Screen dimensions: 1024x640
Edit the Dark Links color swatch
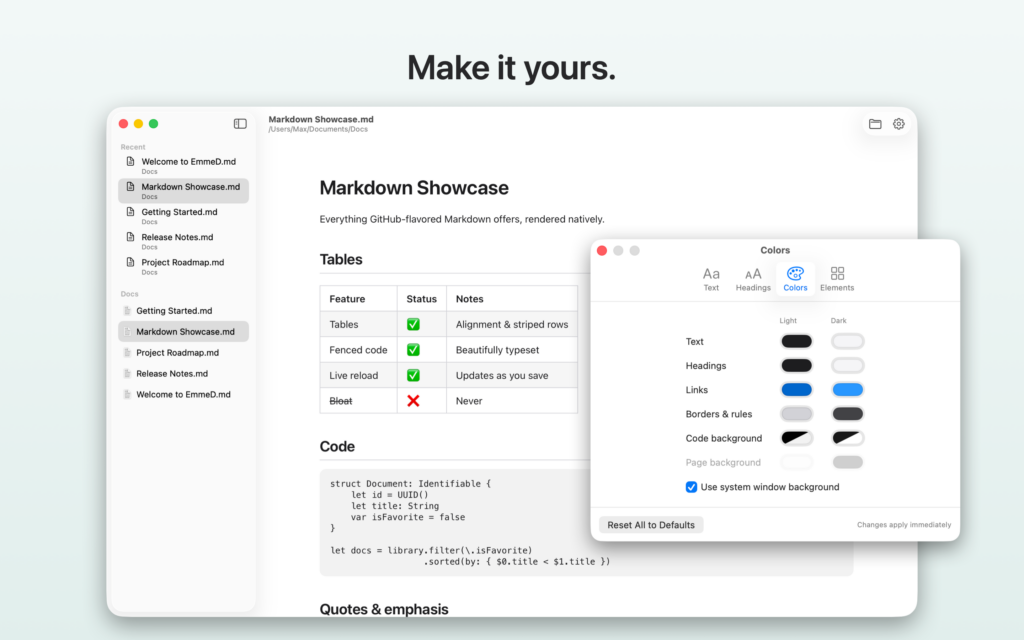[847, 390]
